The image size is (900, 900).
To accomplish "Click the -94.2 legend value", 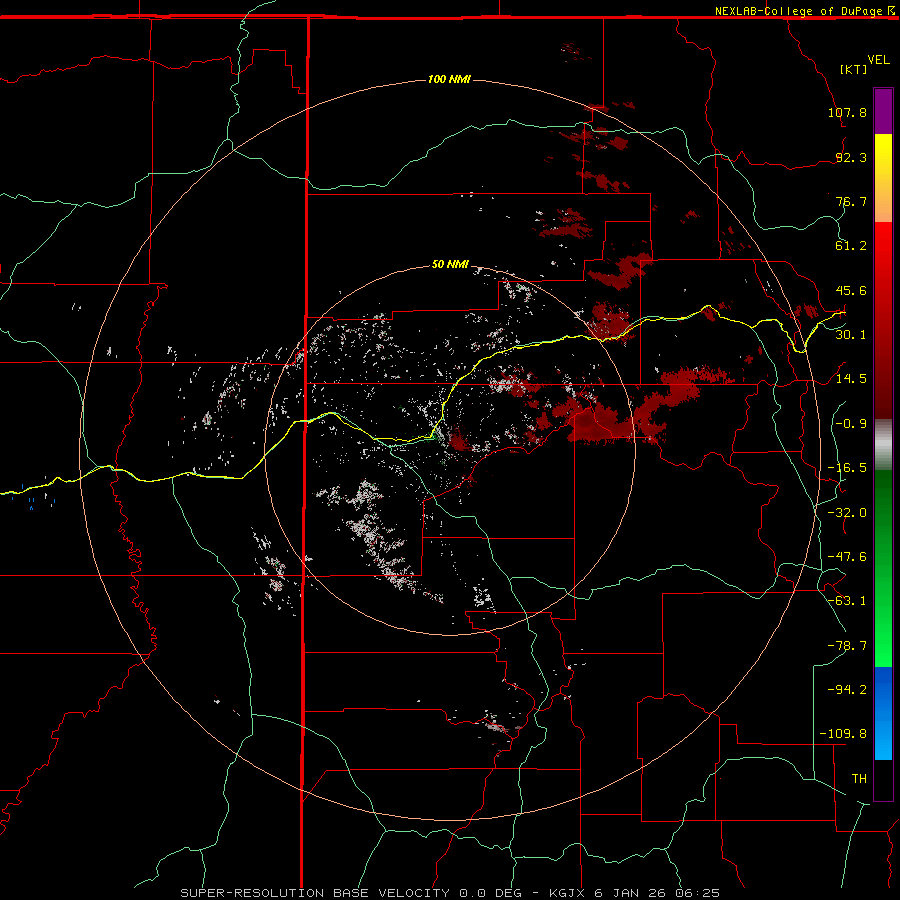I will pyautogui.click(x=847, y=689).
